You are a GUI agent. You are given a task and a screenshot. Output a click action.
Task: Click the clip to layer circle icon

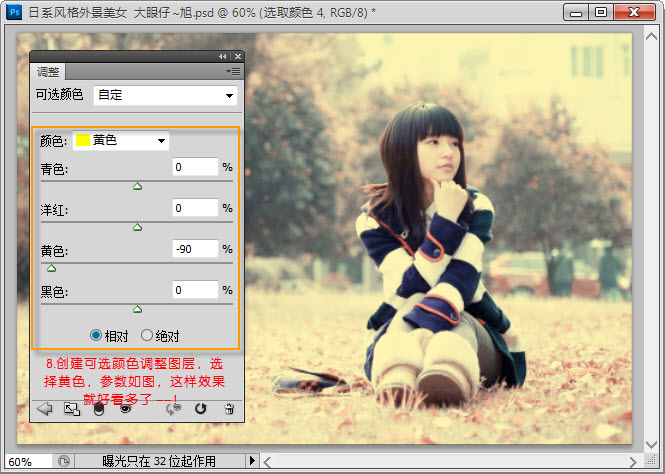click(99, 410)
